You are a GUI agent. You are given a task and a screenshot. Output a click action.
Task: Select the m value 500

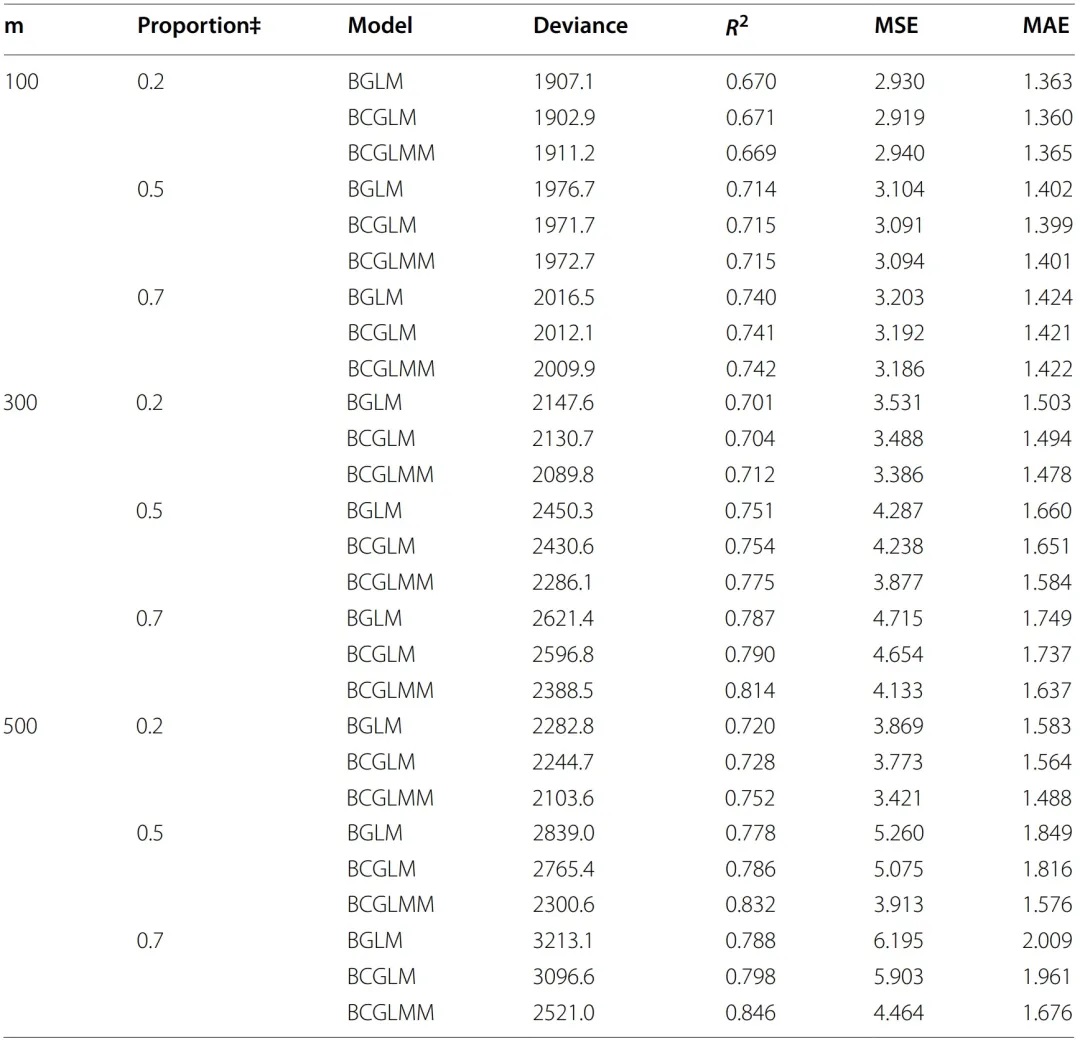coord(20,725)
